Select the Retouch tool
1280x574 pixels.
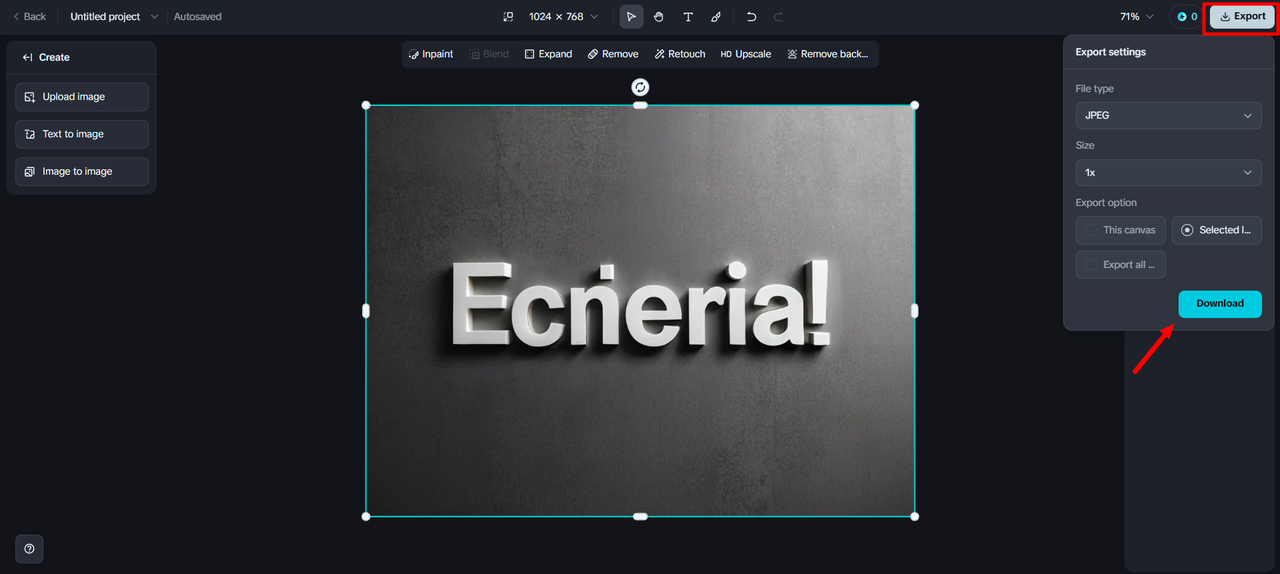[x=680, y=54]
